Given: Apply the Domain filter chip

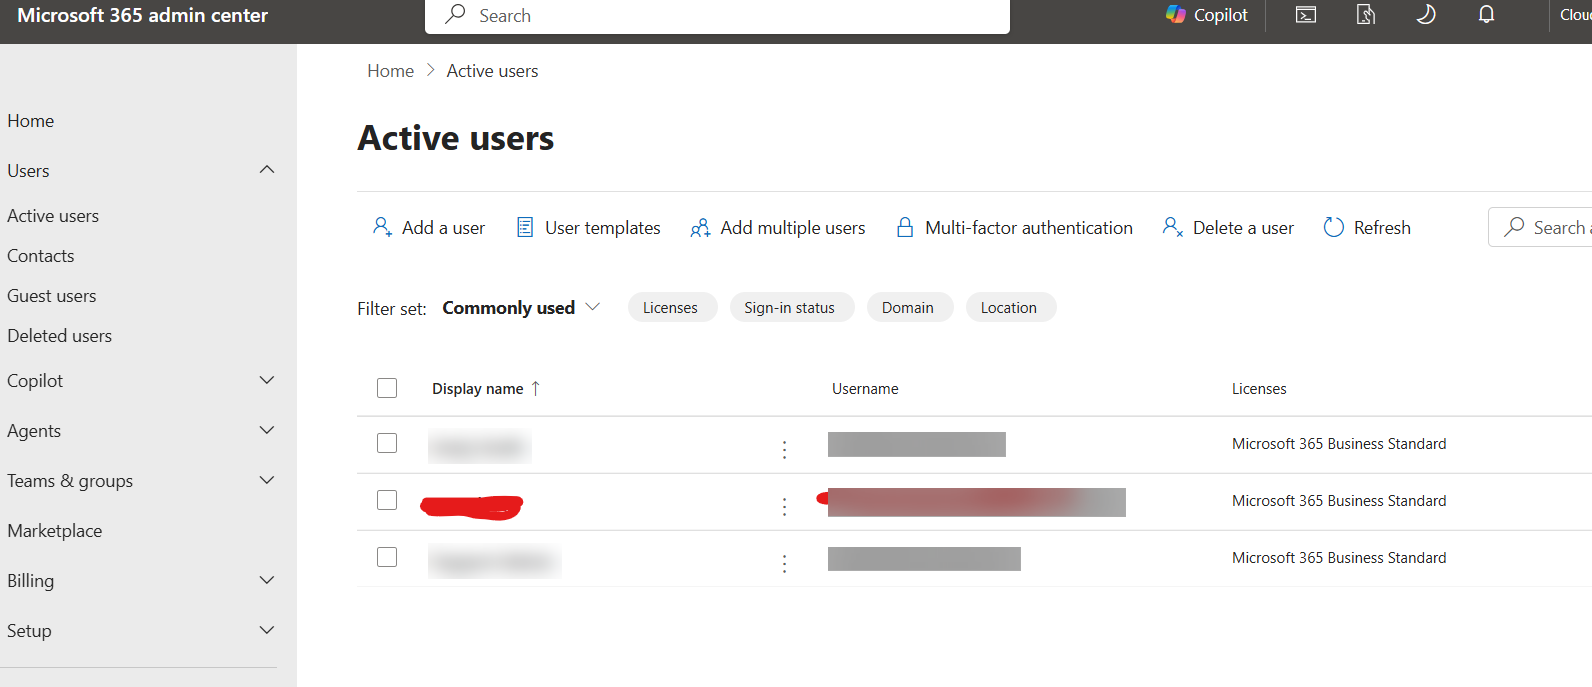Looking at the screenshot, I should [908, 308].
